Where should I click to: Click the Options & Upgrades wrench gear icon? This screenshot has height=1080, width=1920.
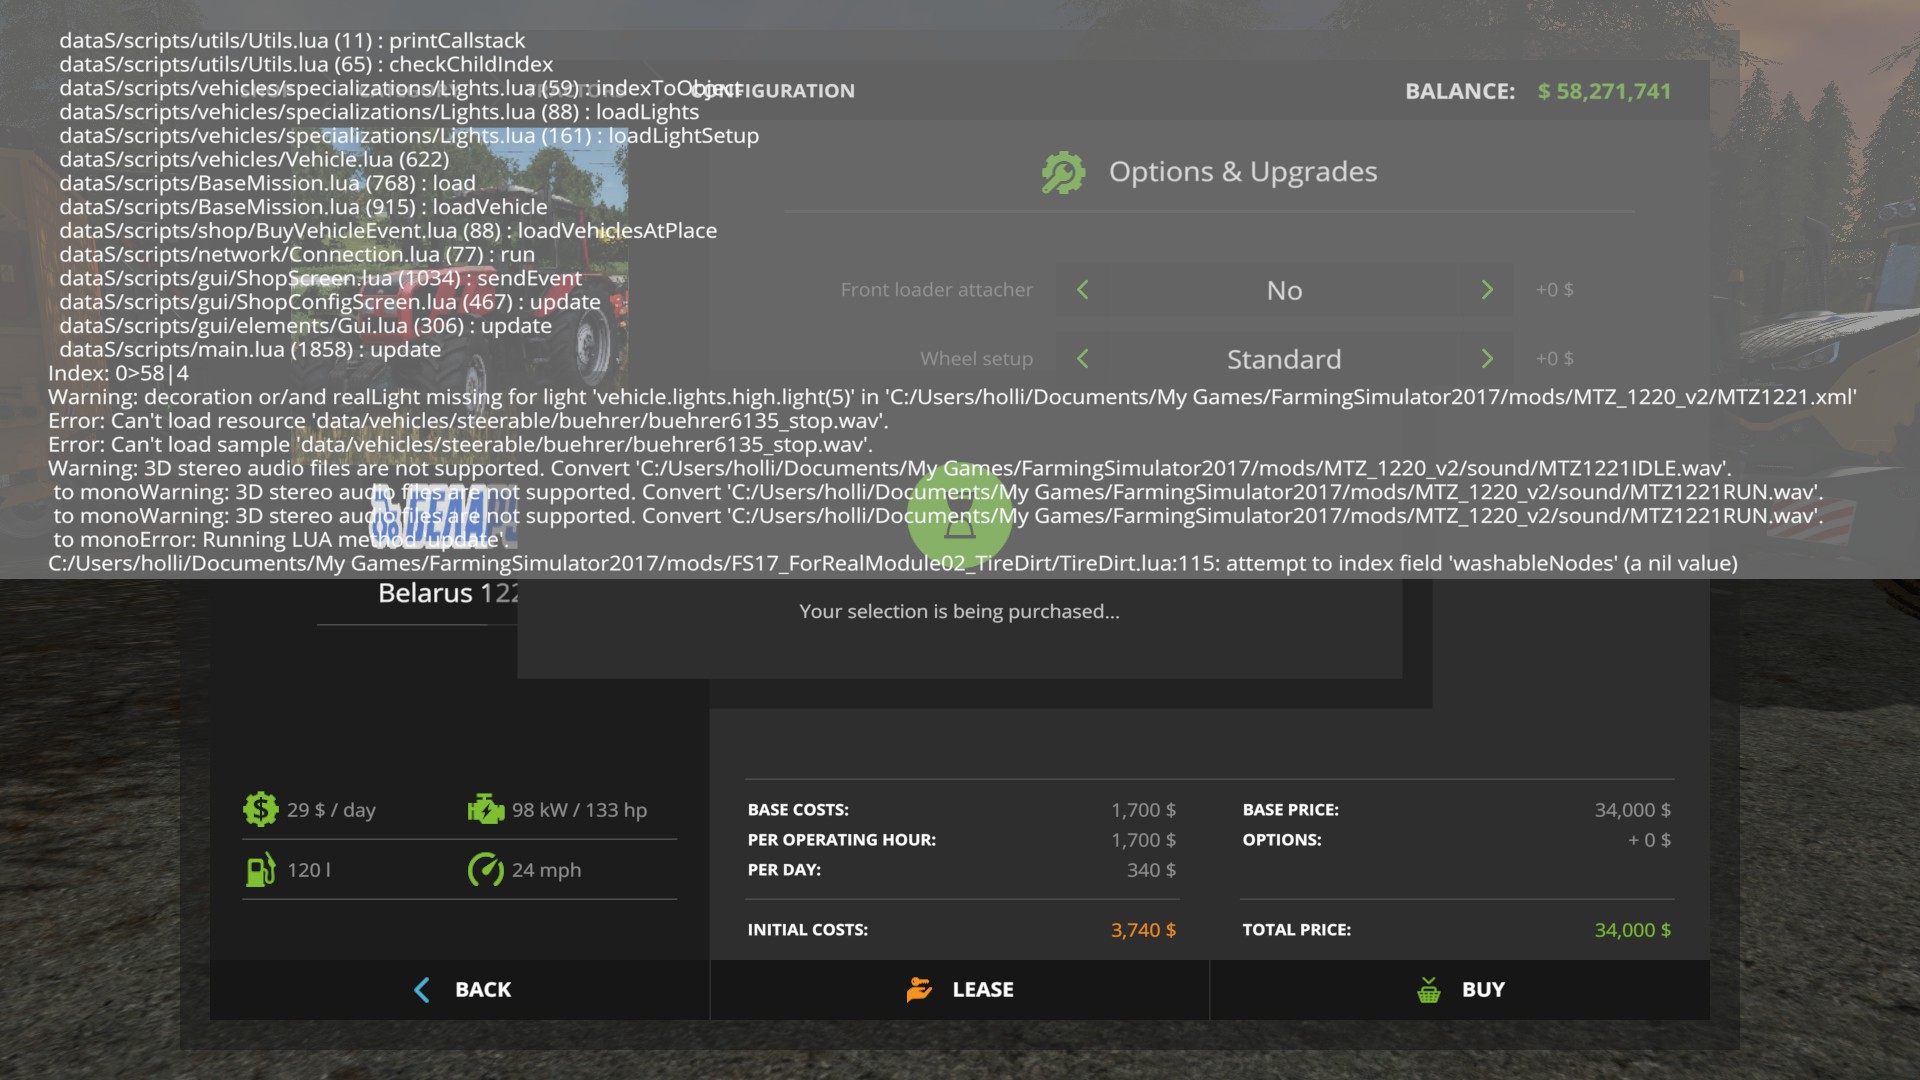1063,172
